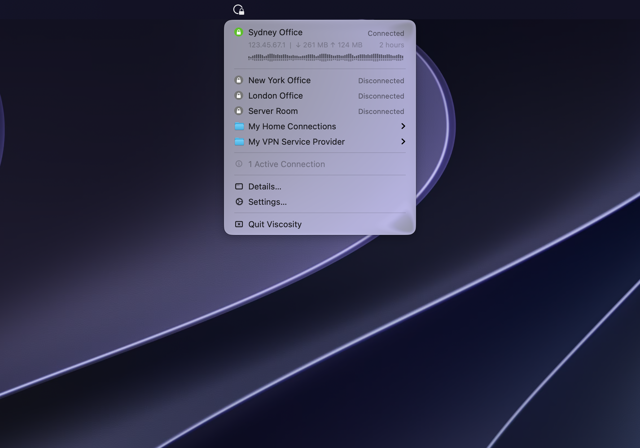Click the 123.45.67.1 IP address text
Screen dimensions: 640x448
pos(267,45)
